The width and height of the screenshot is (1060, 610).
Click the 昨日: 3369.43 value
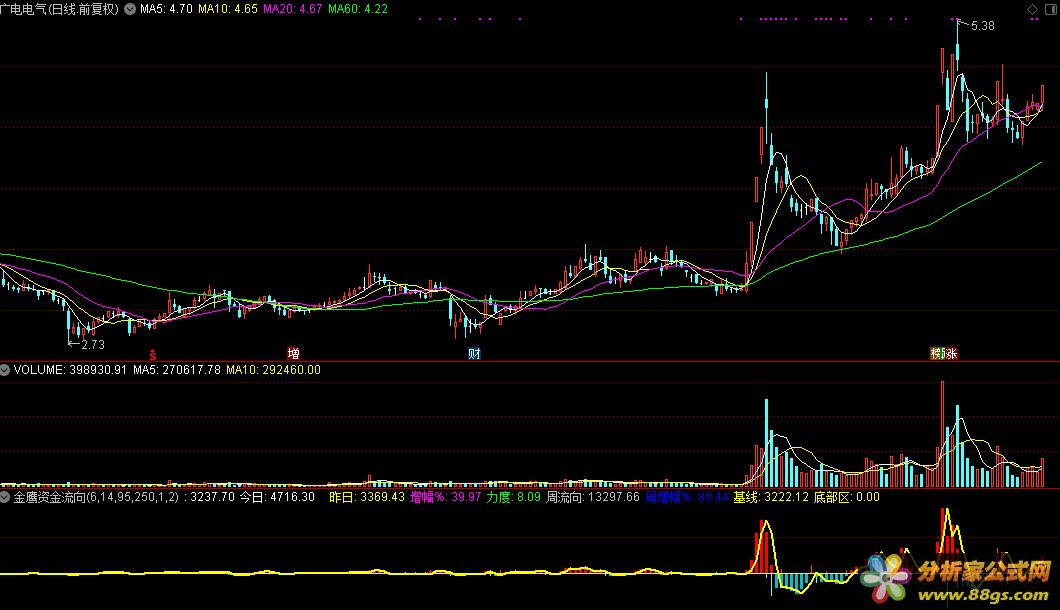coord(367,497)
